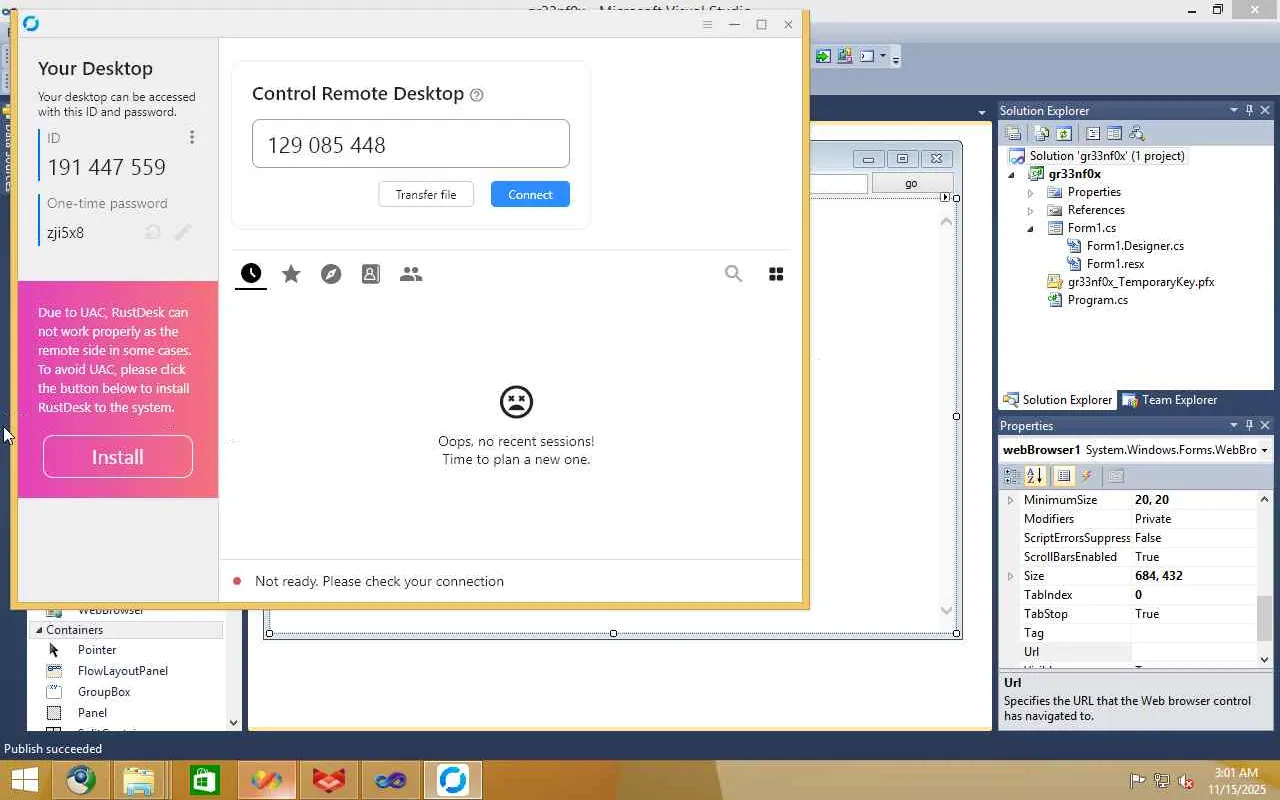Click the Url property value field
This screenshot has height=800, width=1280.
click(x=1194, y=652)
